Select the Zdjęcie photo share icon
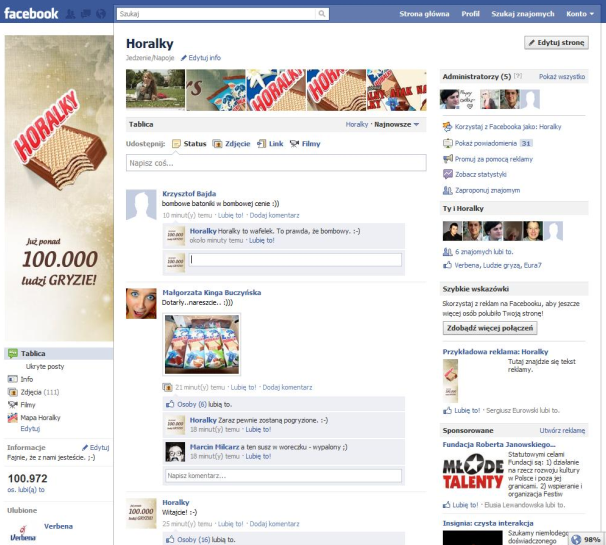The width and height of the screenshot is (606, 545). click(218, 144)
